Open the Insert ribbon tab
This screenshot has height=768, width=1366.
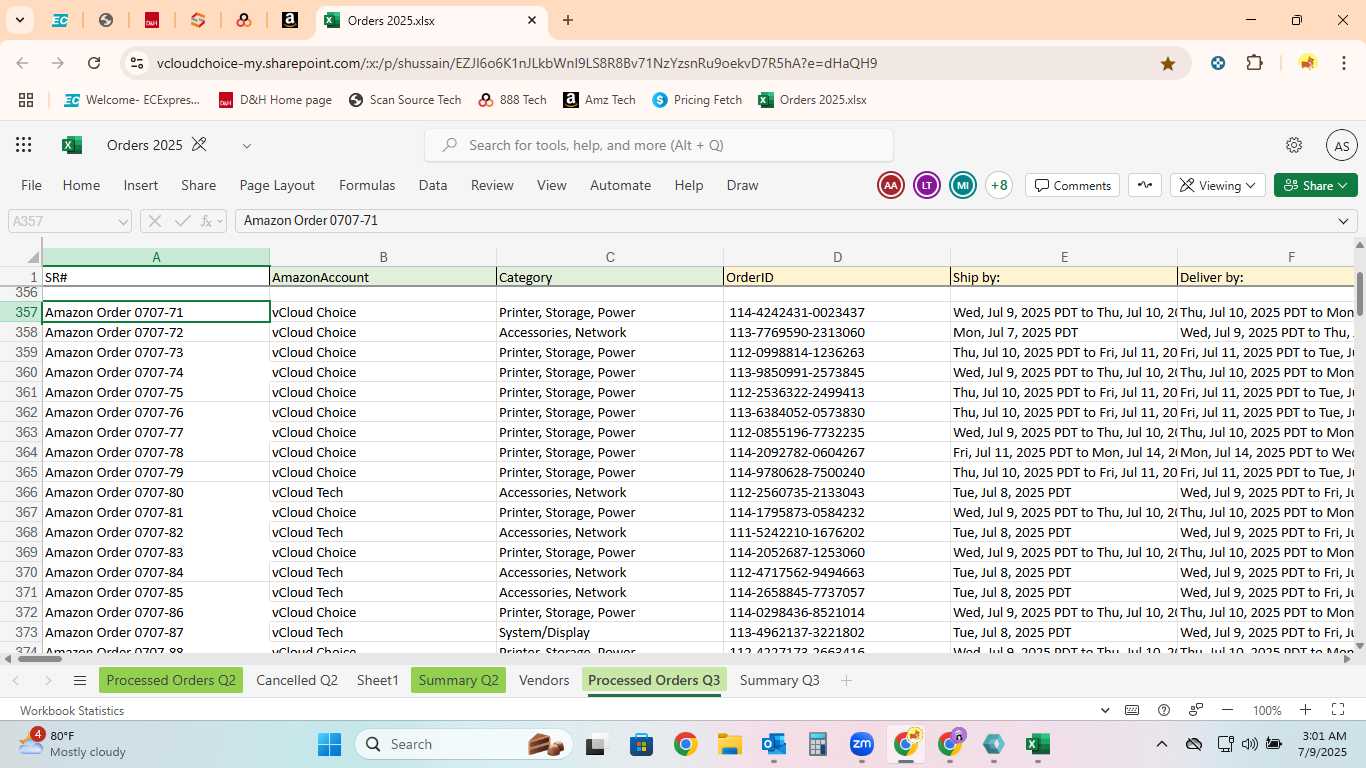[141, 185]
